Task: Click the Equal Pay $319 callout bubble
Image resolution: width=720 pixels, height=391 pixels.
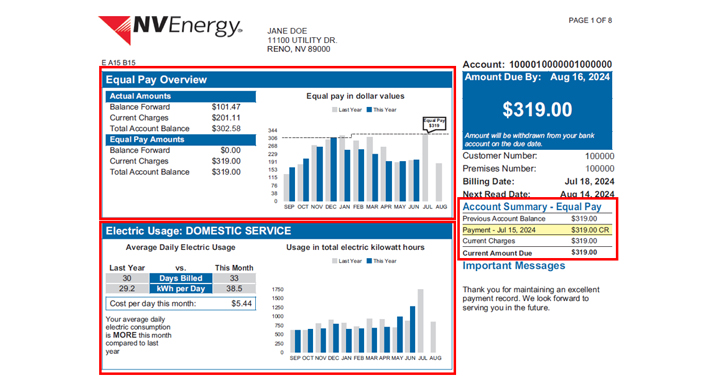Action: (x=434, y=124)
